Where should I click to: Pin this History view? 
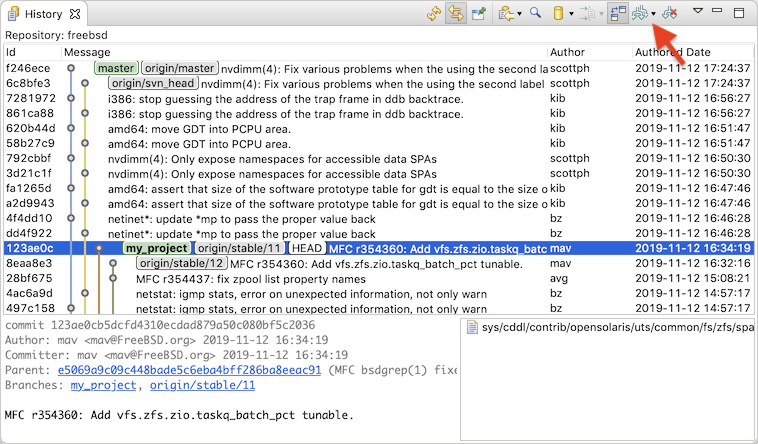pos(479,14)
